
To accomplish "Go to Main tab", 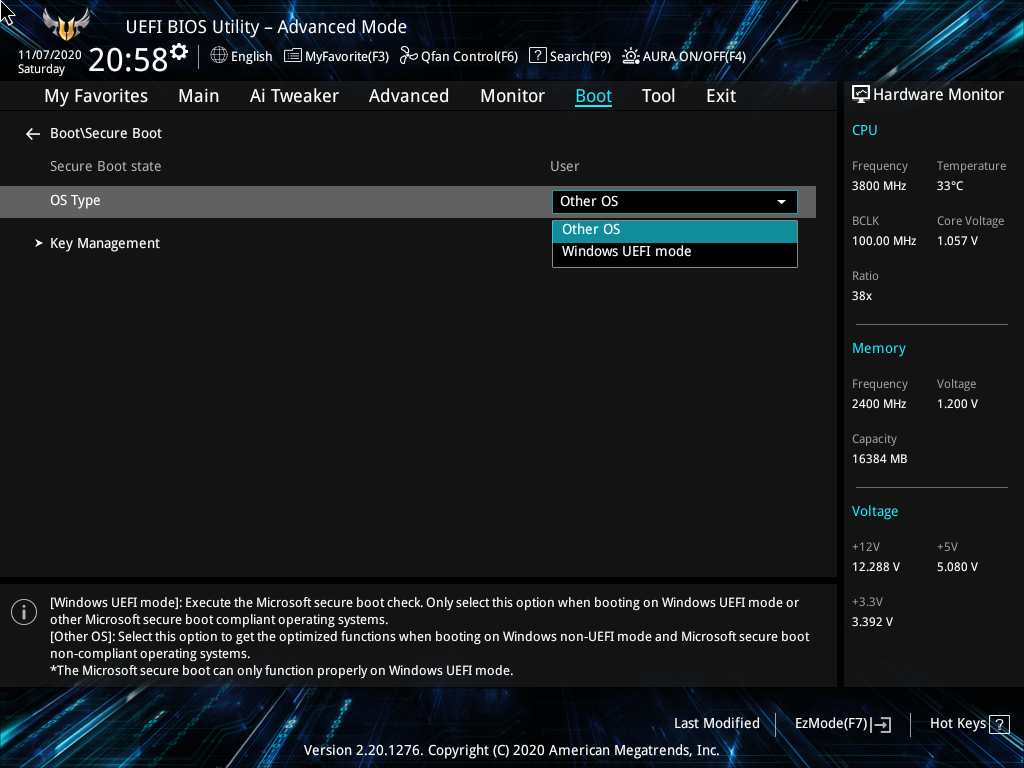I will [x=199, y=96].
